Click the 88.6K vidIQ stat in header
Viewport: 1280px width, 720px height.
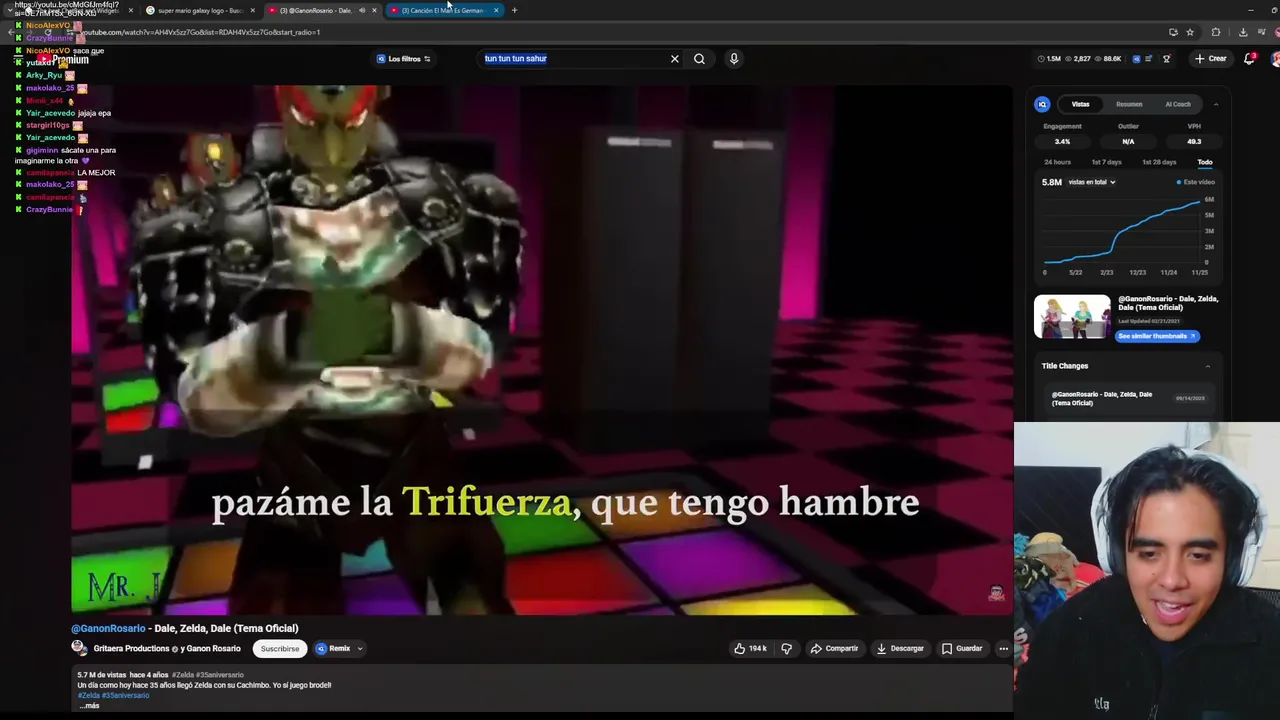[1109, 59]
